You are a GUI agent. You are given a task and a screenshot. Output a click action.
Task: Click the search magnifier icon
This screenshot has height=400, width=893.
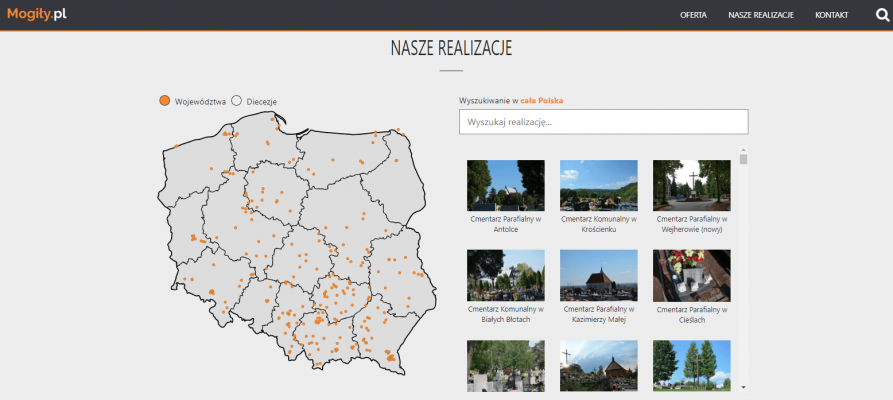[x=881, y=15]
